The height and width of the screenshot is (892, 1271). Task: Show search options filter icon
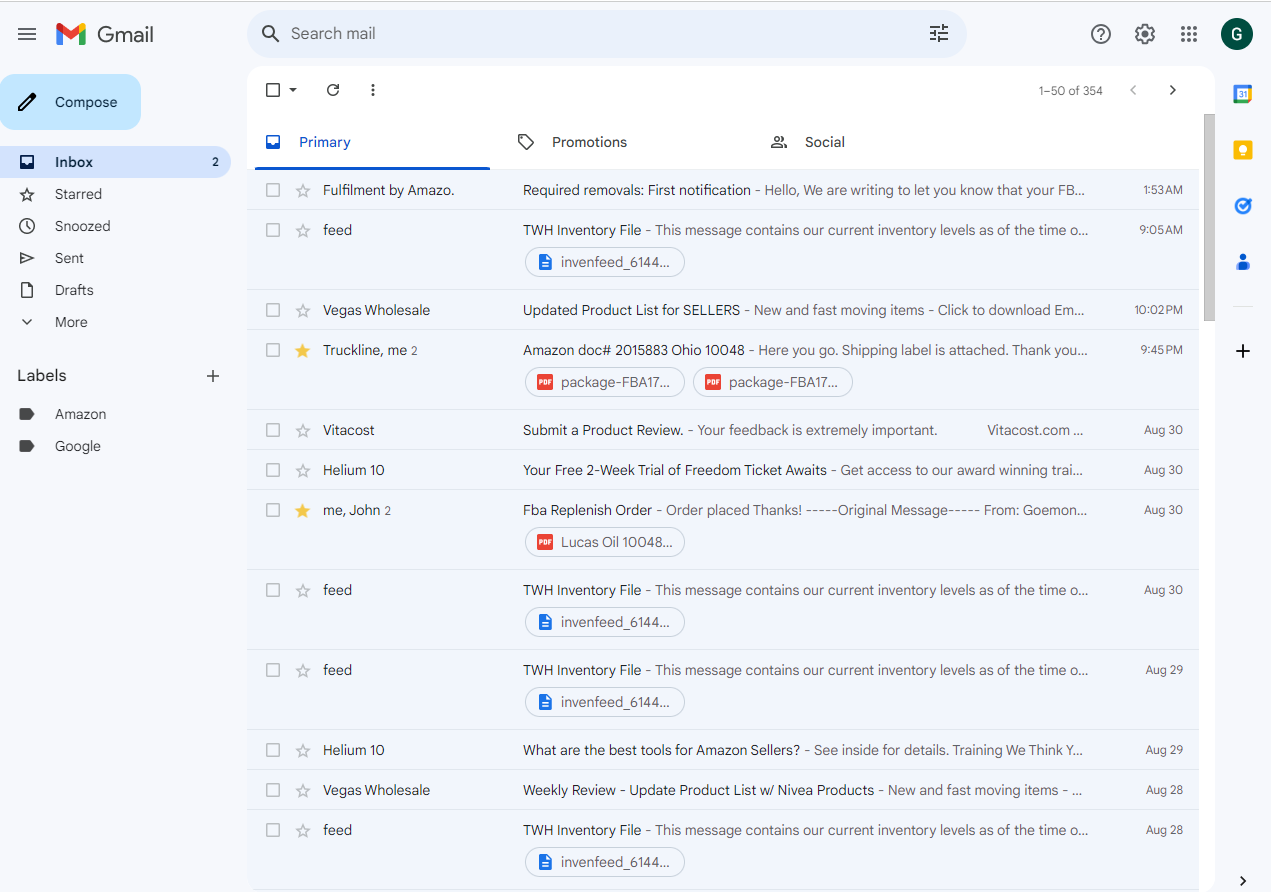(x=938, y=34)
